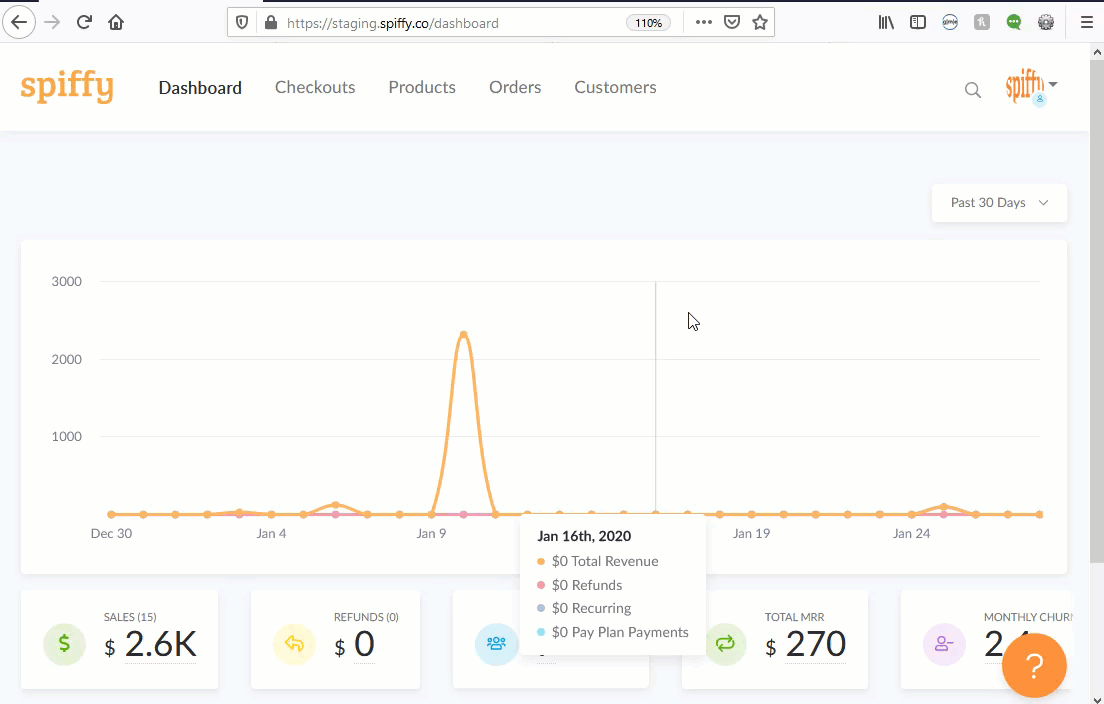Viewport: 1104px width, 704px height.
Task: Click the green dollar Sales icon
Action: [64, 643]
